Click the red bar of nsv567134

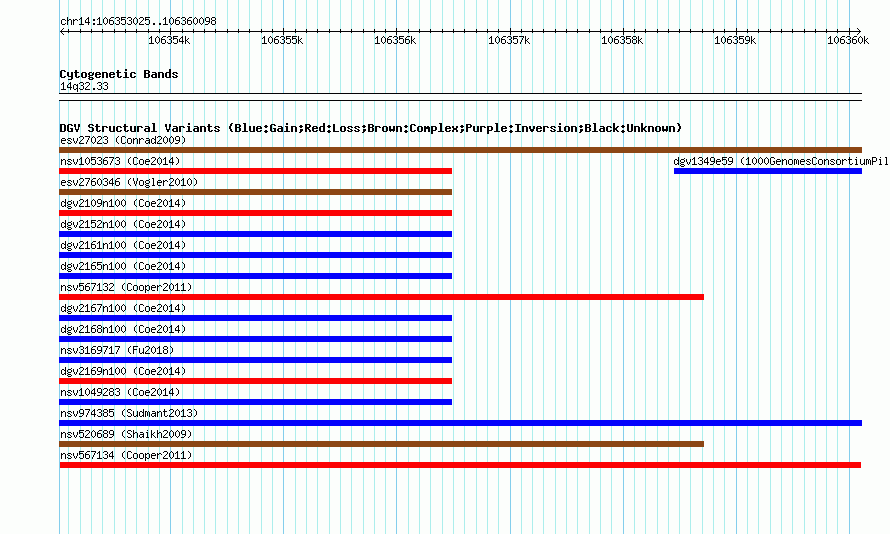coord(460,465)
